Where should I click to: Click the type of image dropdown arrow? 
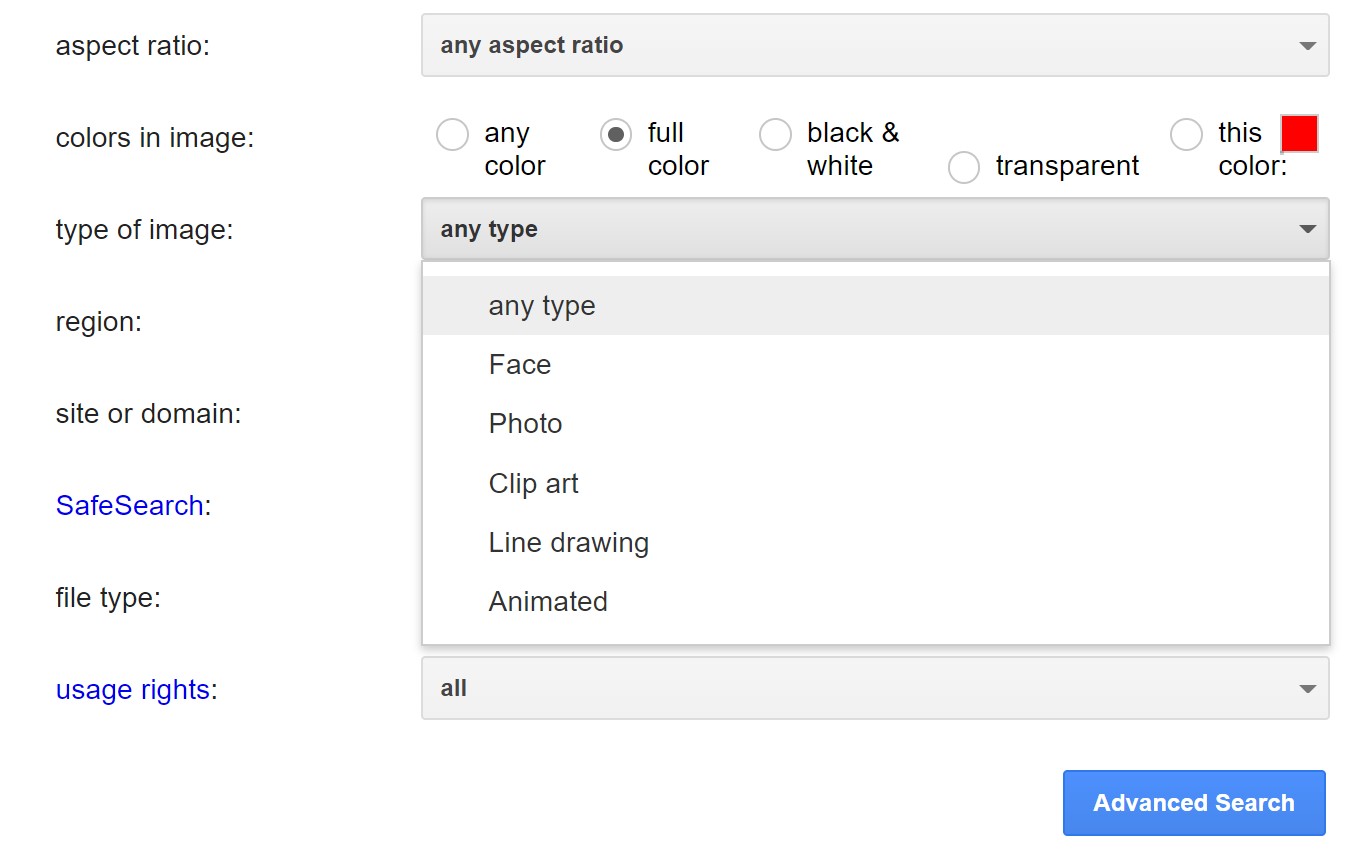coord(1306,229)
